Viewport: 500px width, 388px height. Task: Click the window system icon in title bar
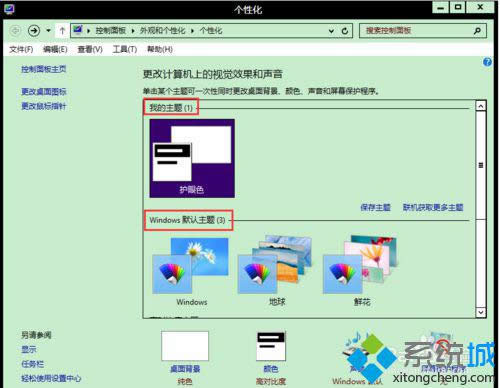pyautogui.click(x=9, y=9)
